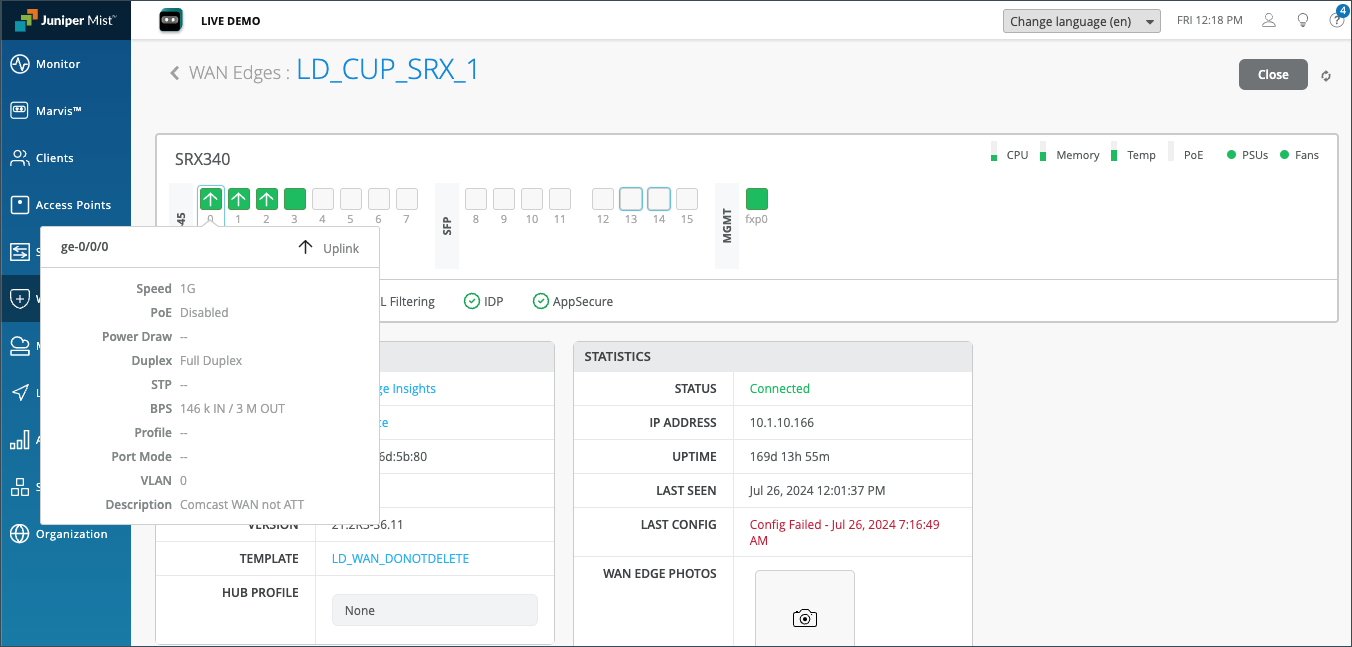The image size is (1352, 647).
Task: Select port 14 on front panel
Action: 658,199
